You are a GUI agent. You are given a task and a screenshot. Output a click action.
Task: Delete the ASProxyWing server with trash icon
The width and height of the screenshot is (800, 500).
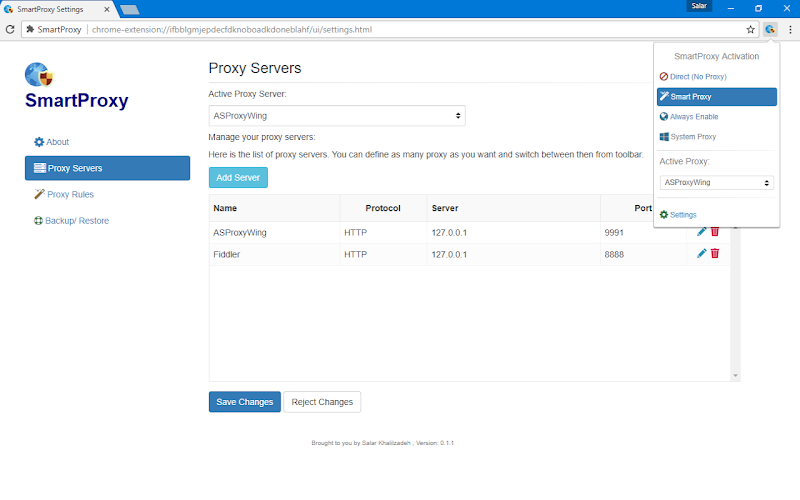click(715, 232)
